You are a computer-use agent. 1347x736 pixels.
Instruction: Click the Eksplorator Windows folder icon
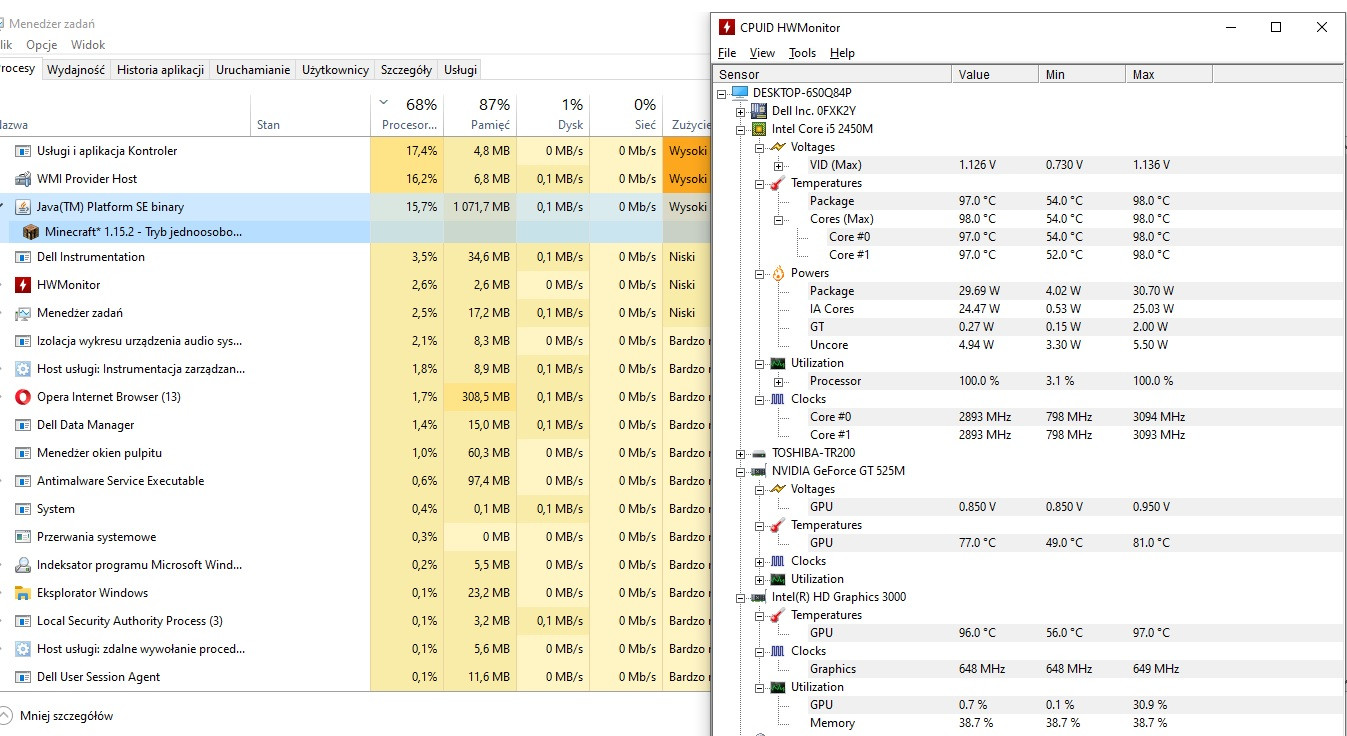23,593
